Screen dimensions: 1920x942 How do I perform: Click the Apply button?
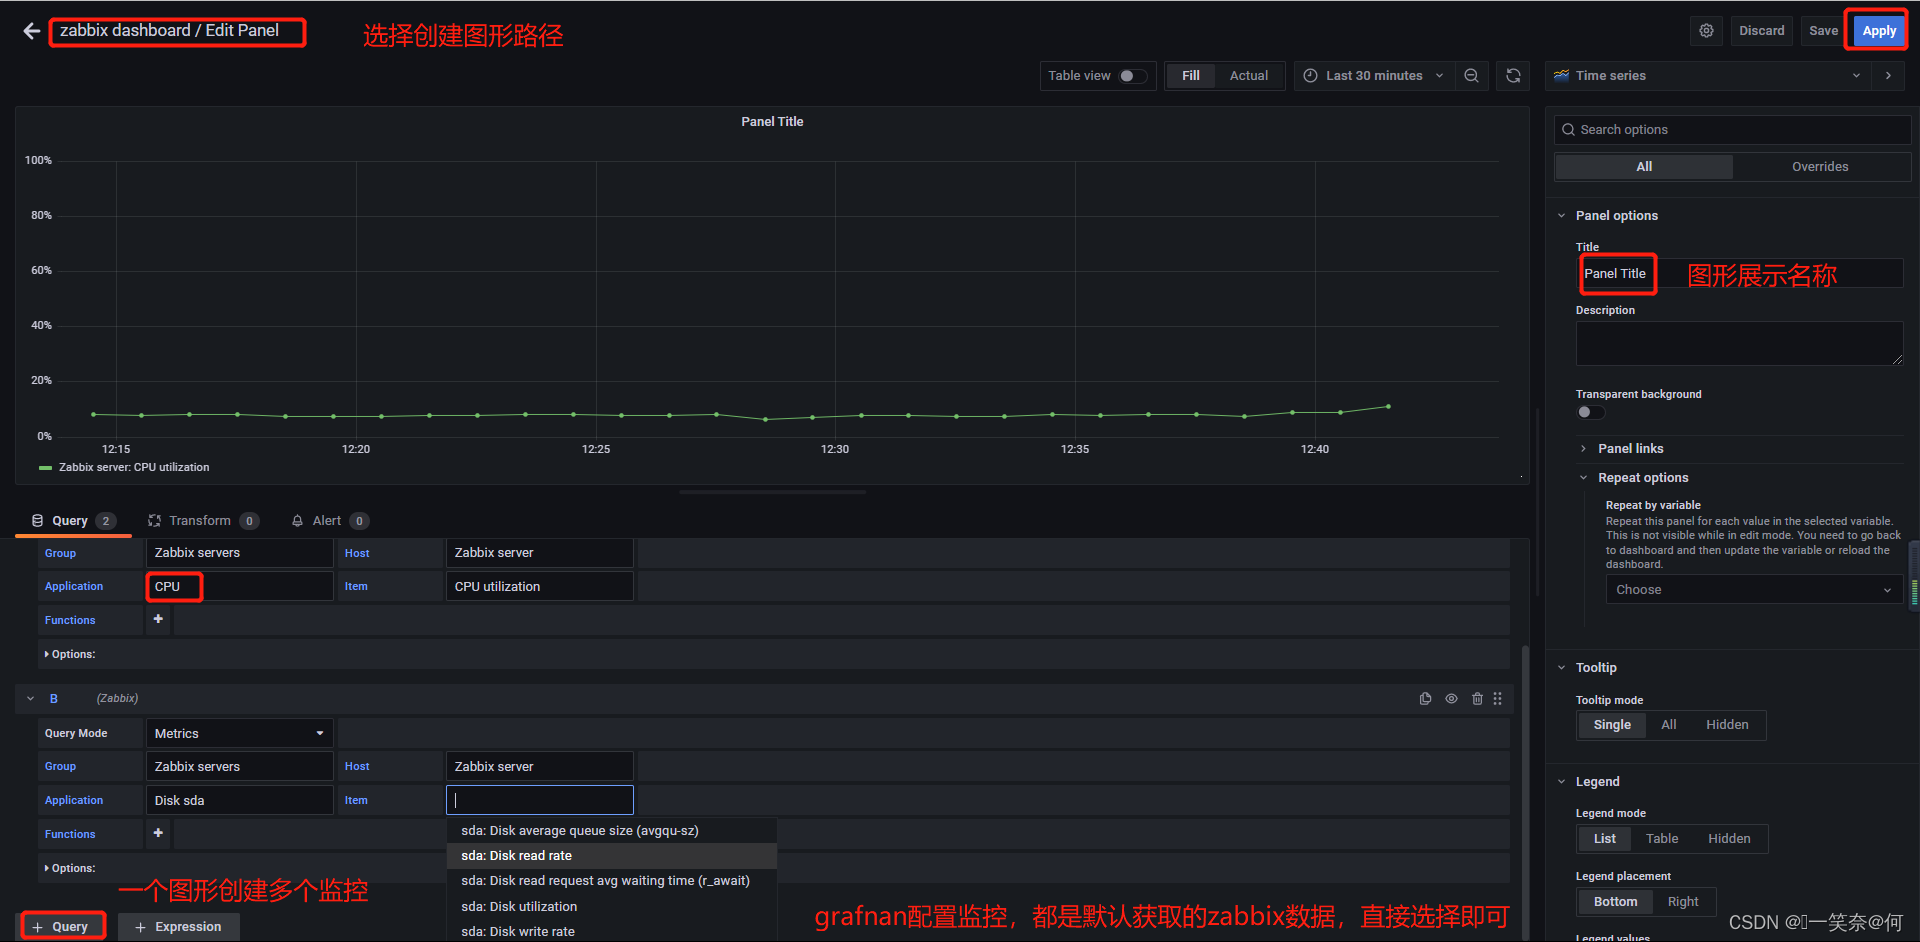pos(1879,31)
